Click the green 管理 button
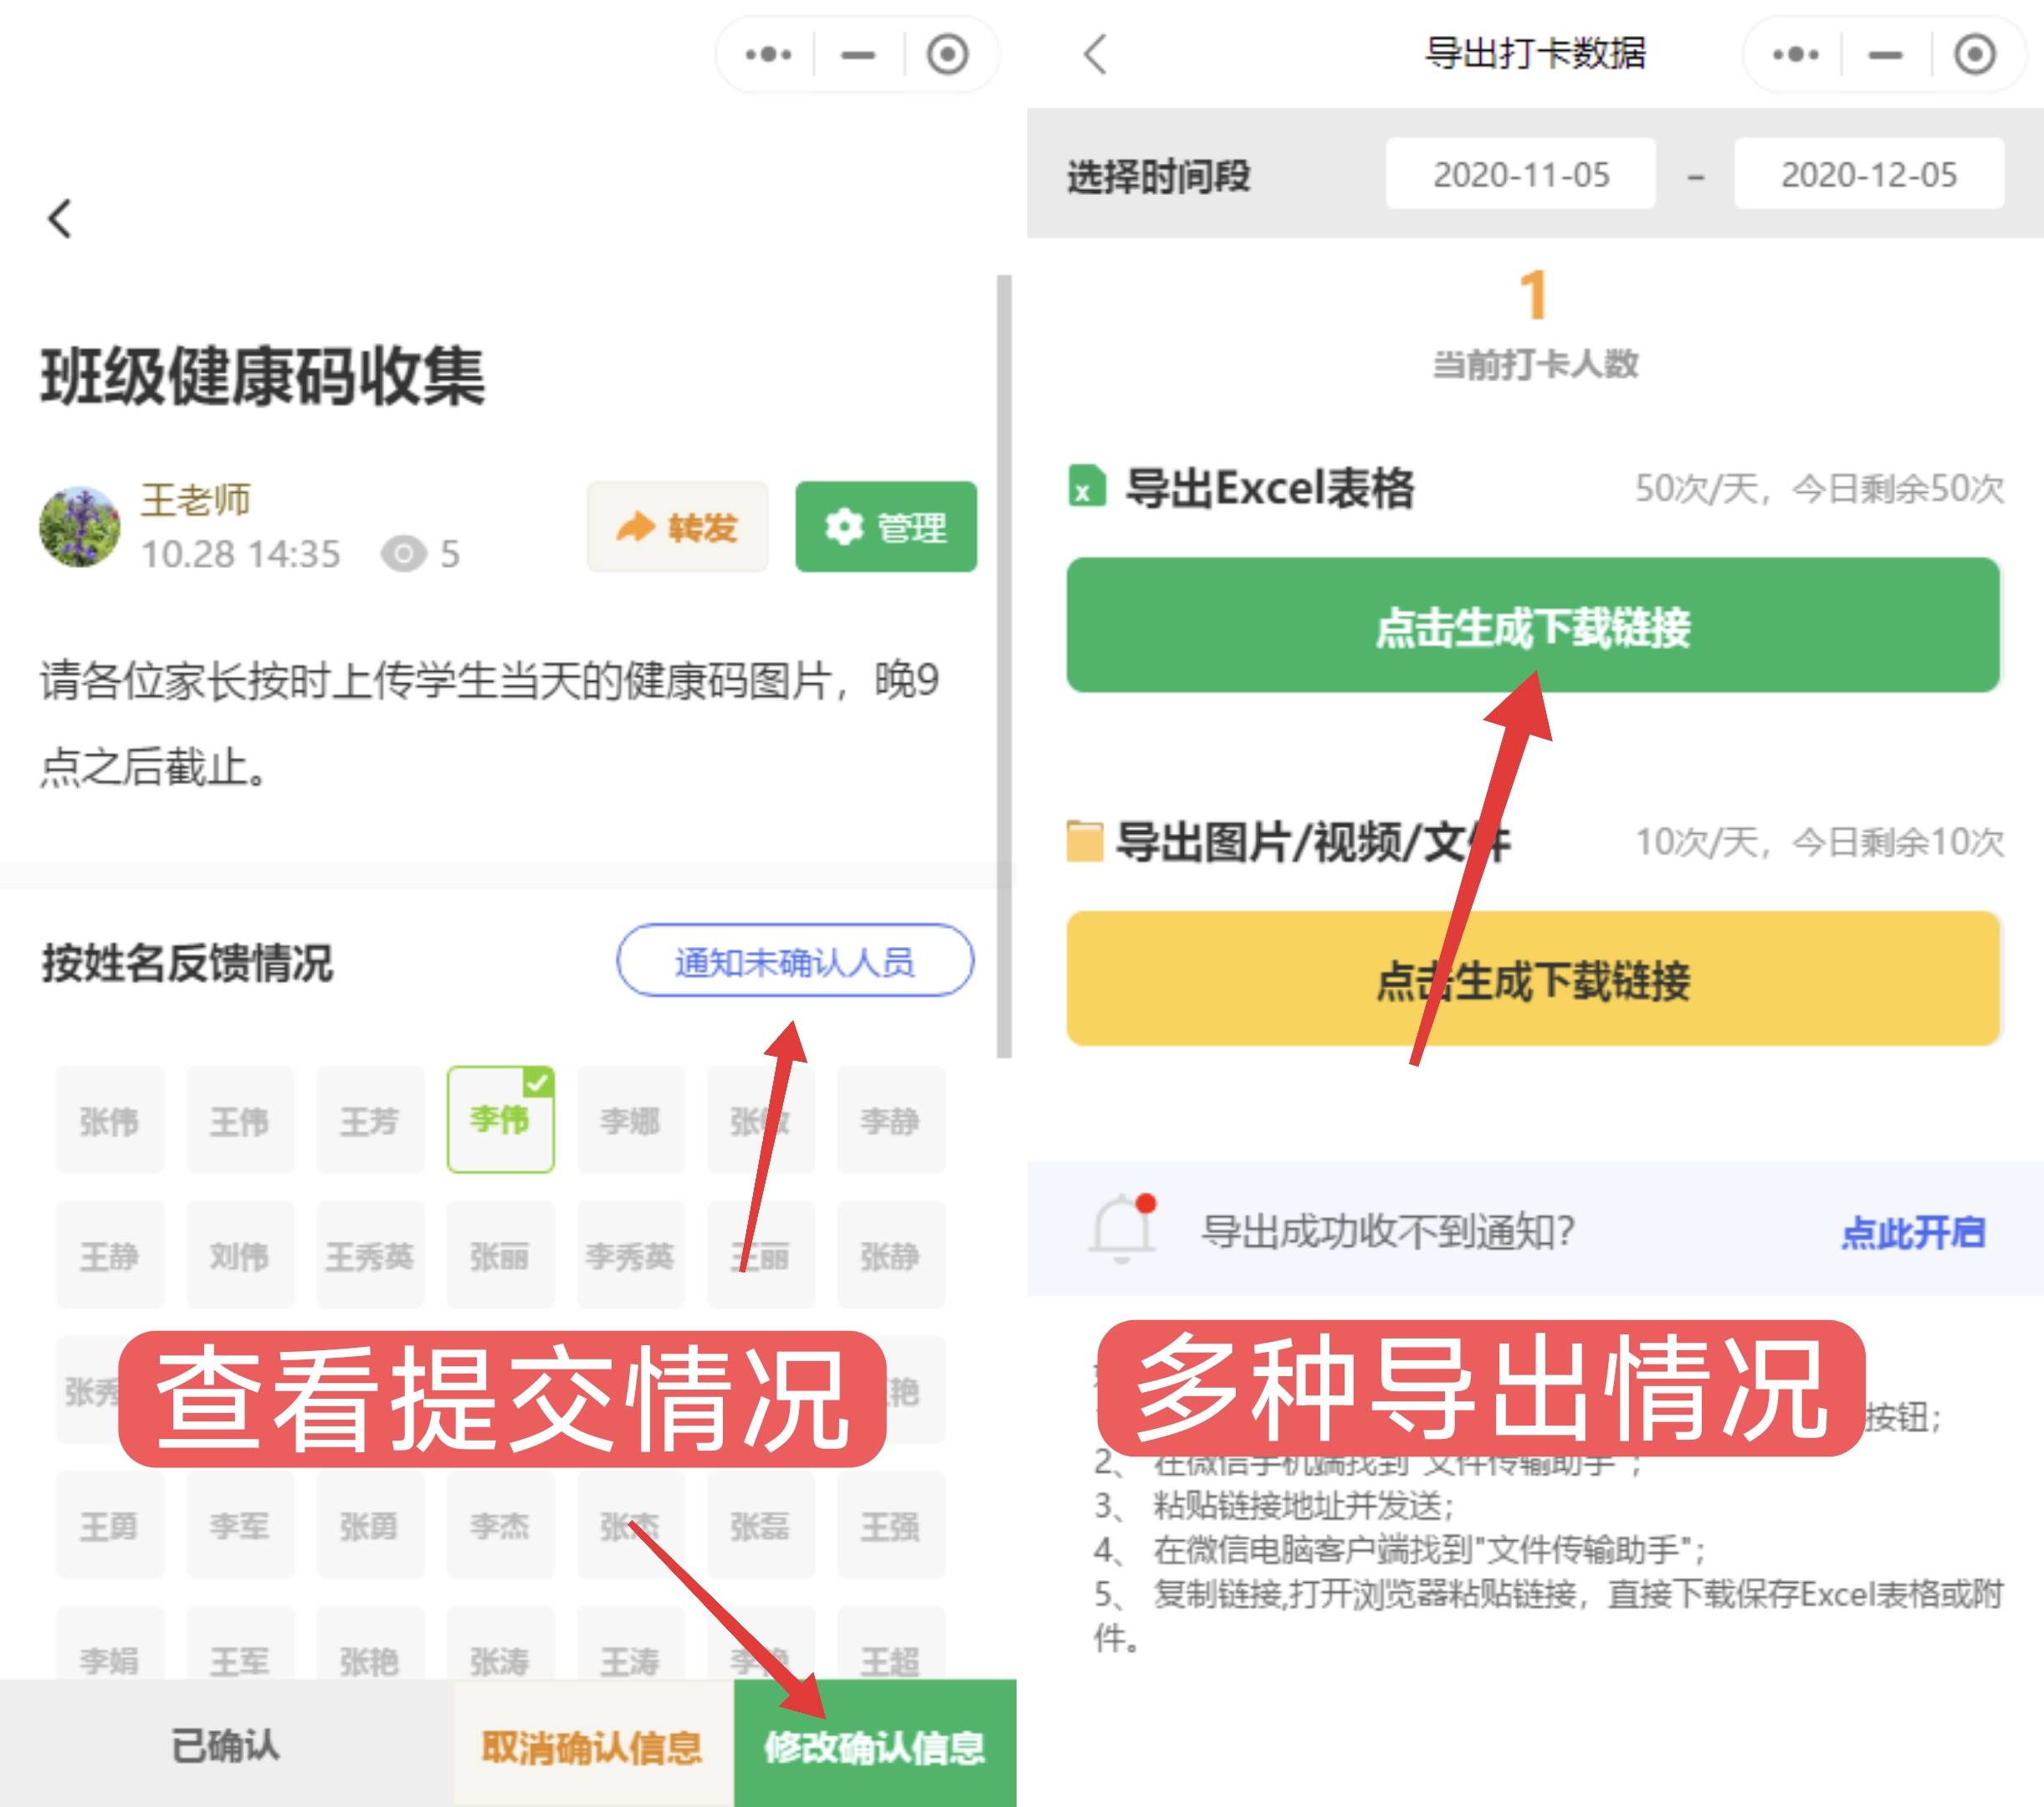Viewport: 2044px width, 1807px height. point(886,527)
